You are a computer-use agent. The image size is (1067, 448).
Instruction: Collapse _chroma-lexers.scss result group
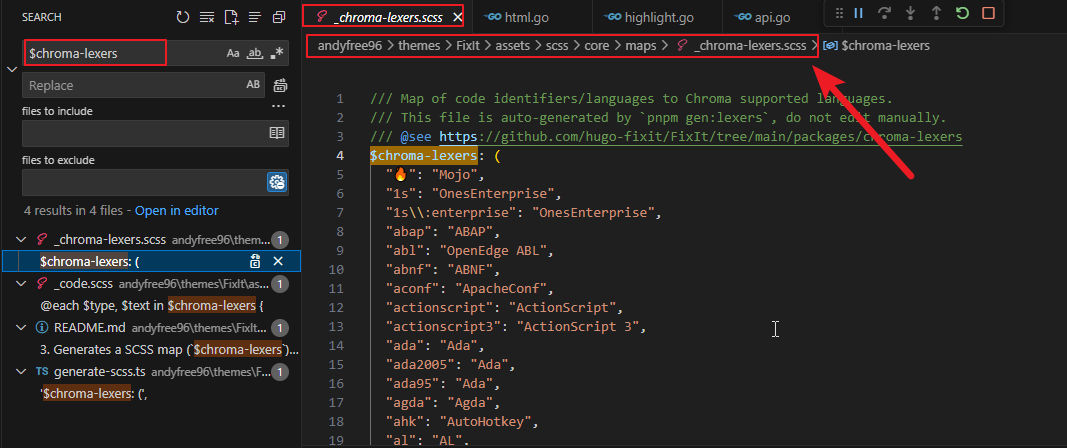(22, 240)
